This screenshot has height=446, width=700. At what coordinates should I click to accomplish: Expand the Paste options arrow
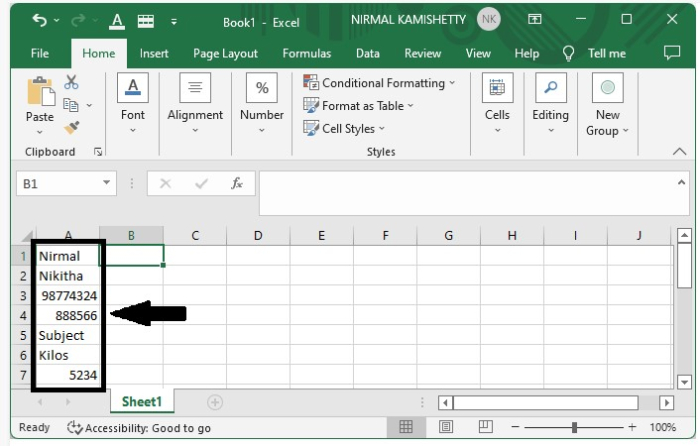click(40, 132)
